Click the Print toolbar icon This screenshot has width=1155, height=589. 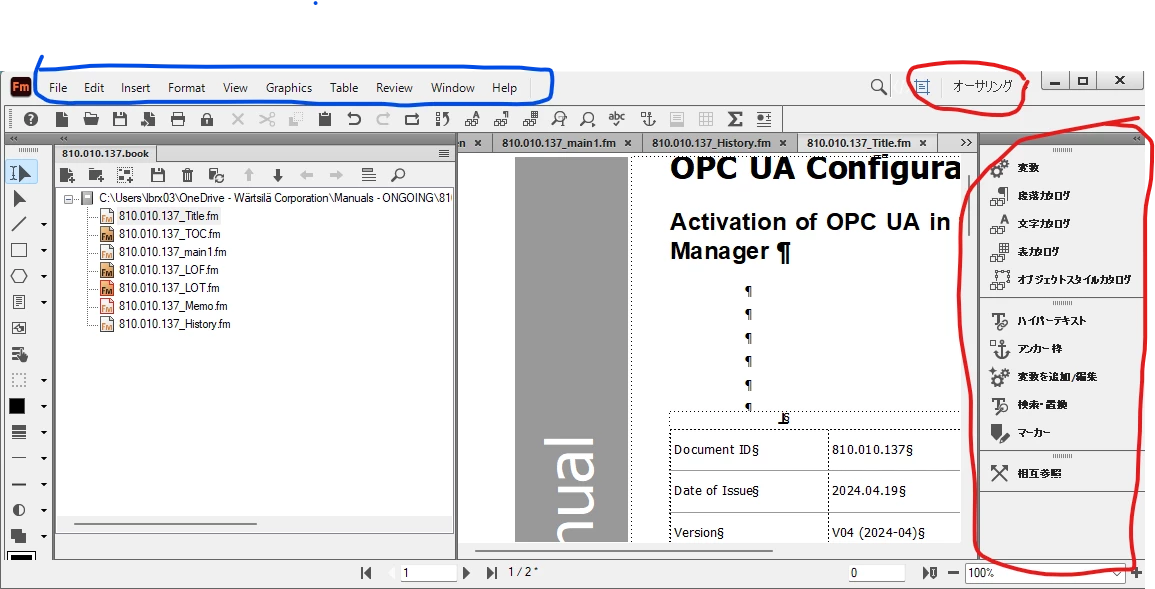(178, 119)
